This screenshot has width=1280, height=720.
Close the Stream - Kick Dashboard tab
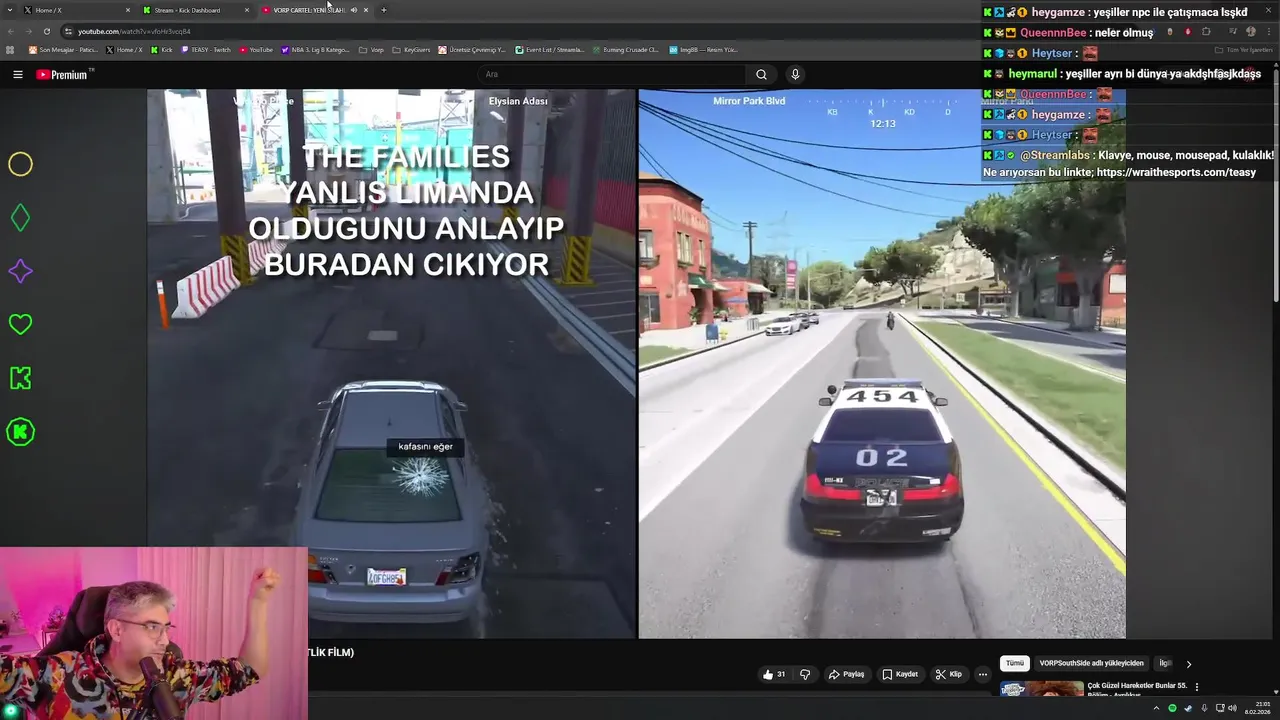click(x=247, y=10)
